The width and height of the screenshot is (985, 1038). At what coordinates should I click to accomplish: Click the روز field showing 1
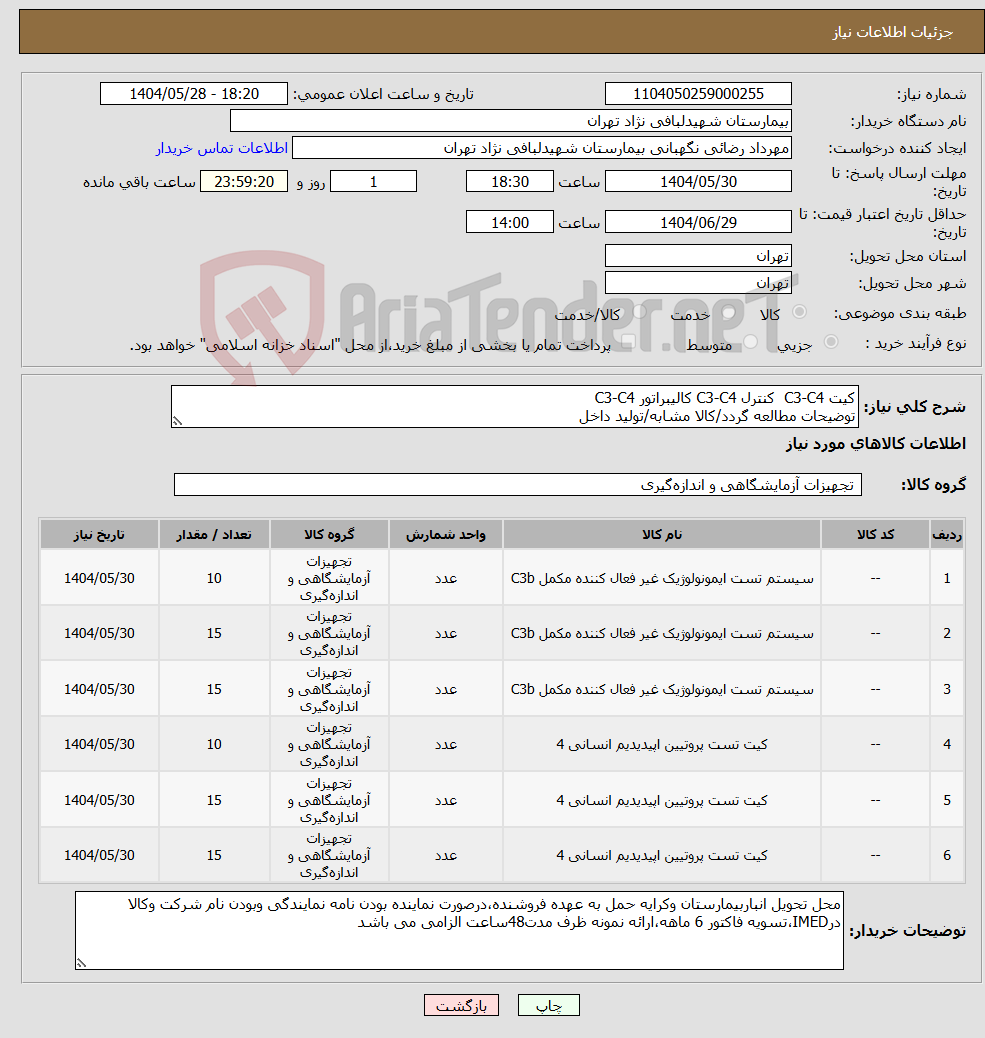[x=373, y=181]
